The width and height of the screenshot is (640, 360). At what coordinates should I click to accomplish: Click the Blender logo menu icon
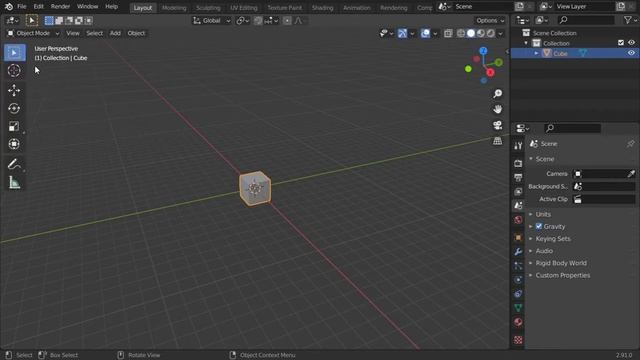(x=9, y=7)
